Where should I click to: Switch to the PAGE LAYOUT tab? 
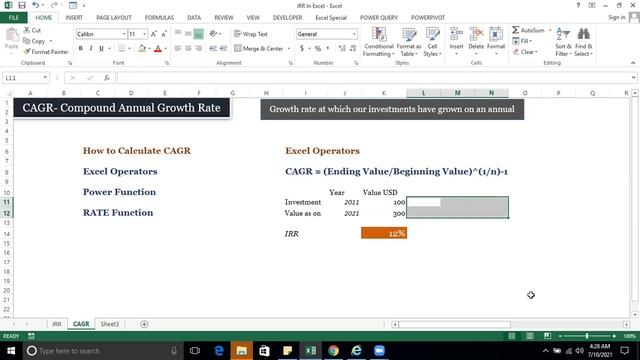[114, 18]
